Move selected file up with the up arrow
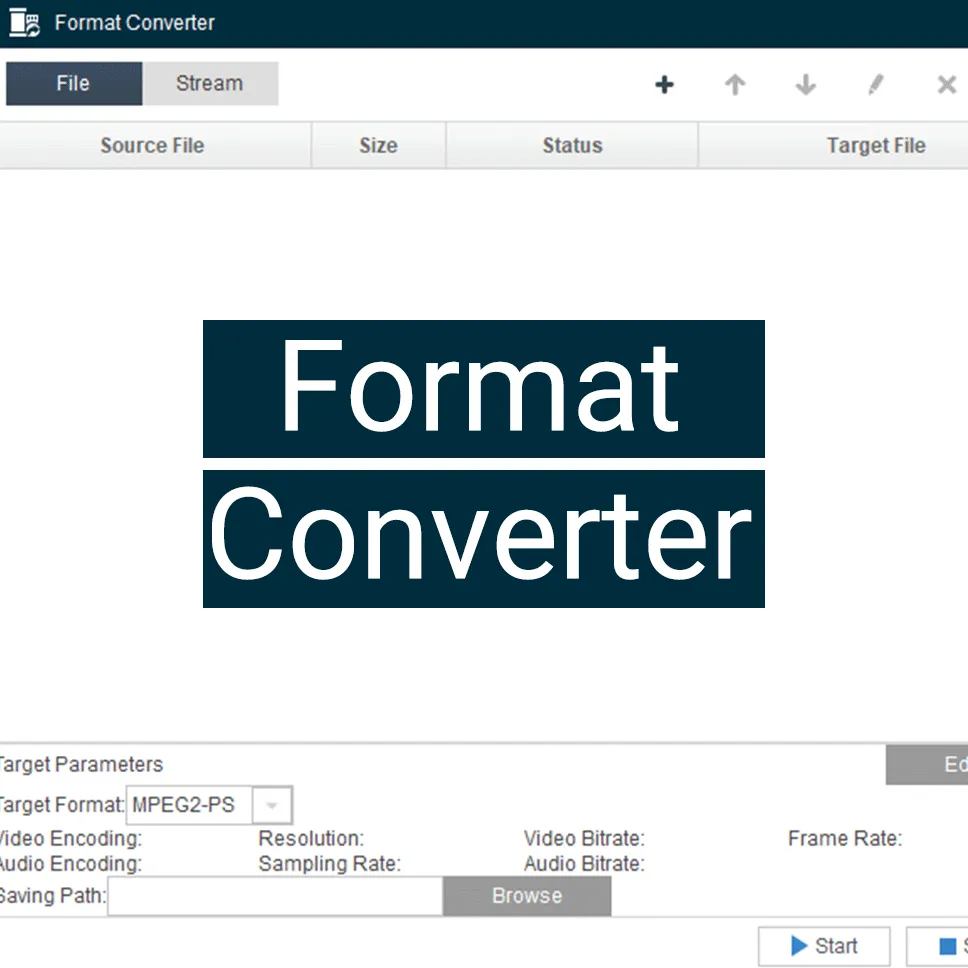Viewport: 968px width, 968px height. point(735,85)
